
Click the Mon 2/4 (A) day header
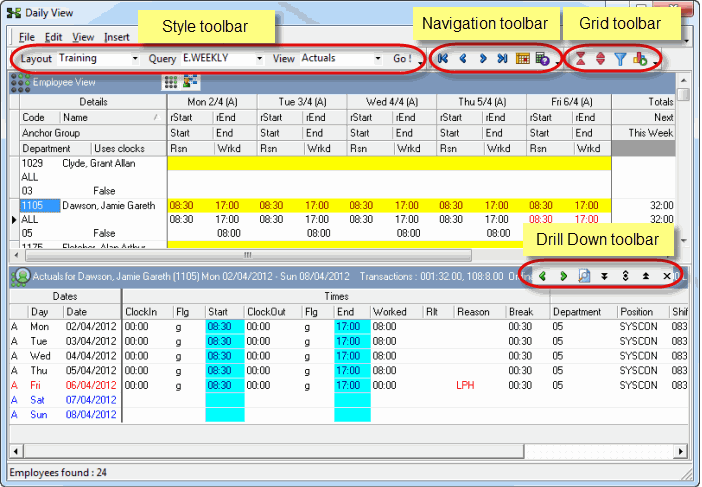[x=212, y=102]
